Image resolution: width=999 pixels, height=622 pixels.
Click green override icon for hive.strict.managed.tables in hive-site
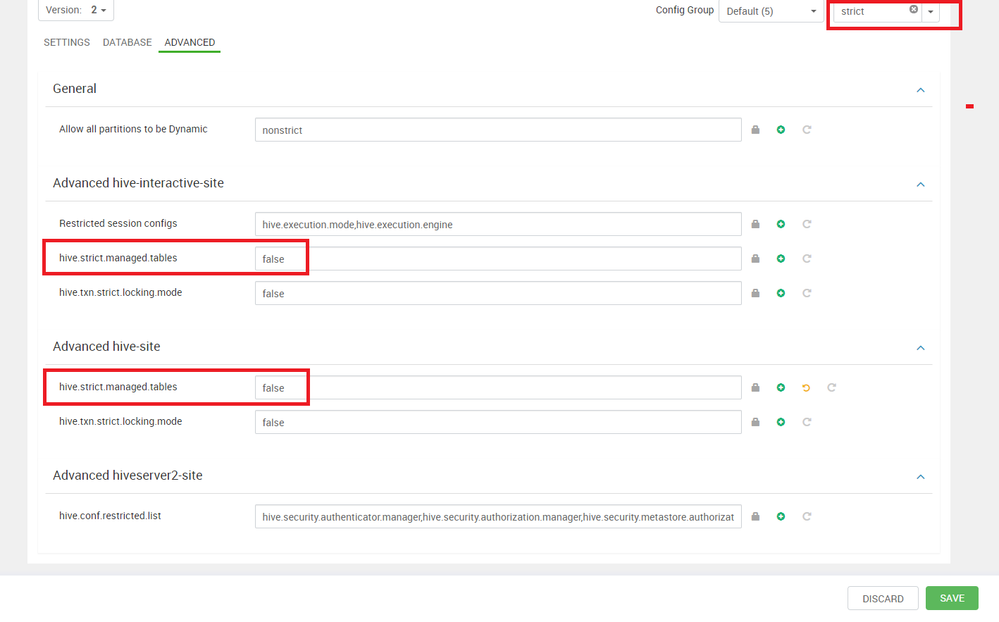780,387
